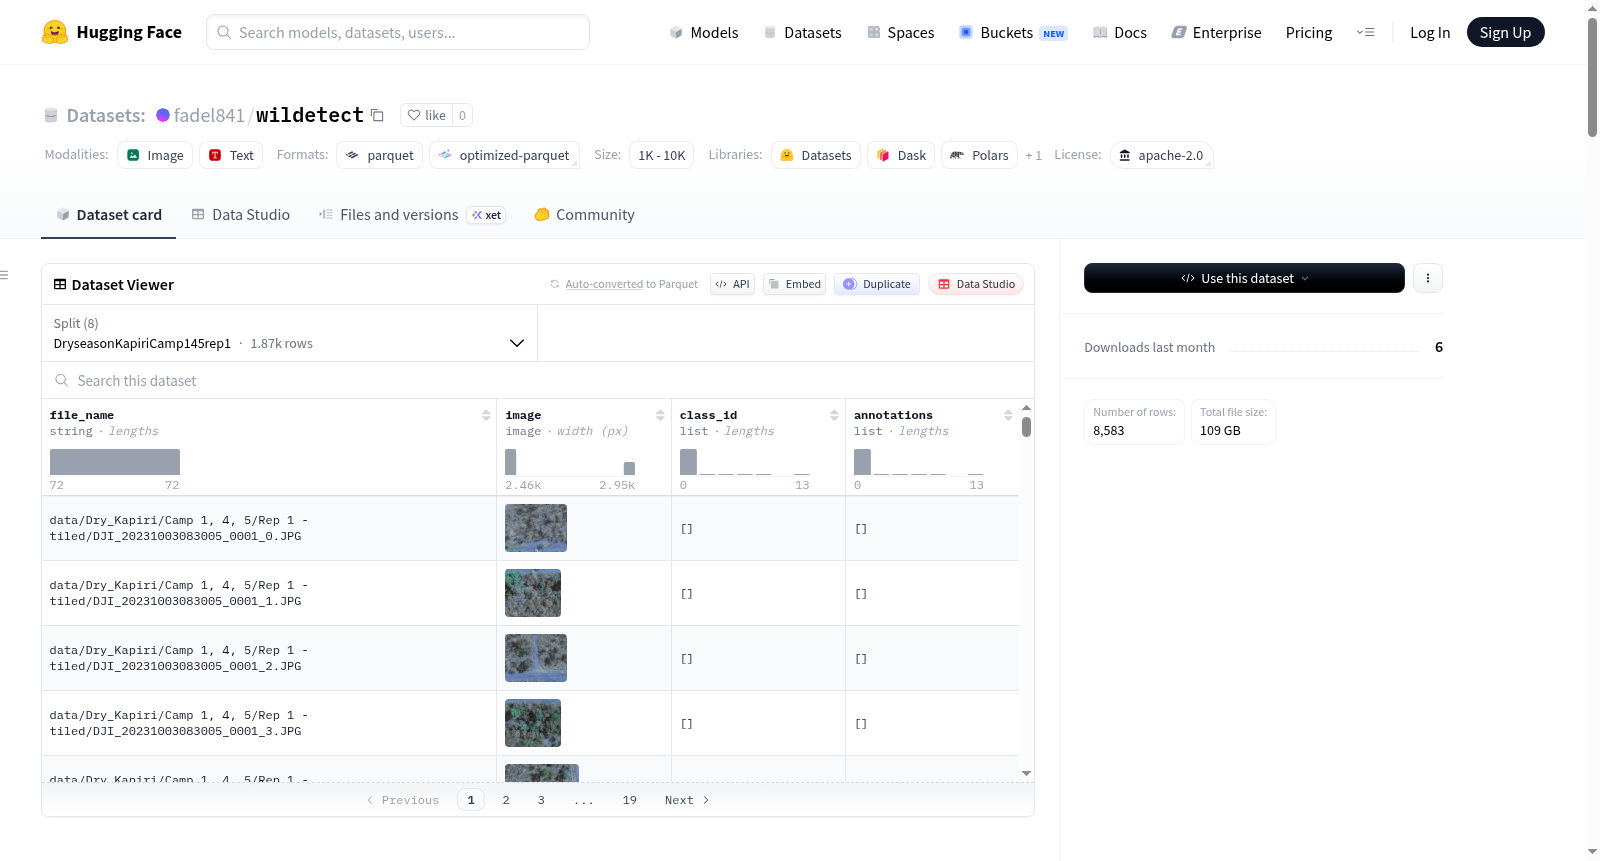Image resolution: width=1600 pixels, height=861 pixels.
Task: Go to page 3 of the dataset
Action: click(x=541, y=800)
